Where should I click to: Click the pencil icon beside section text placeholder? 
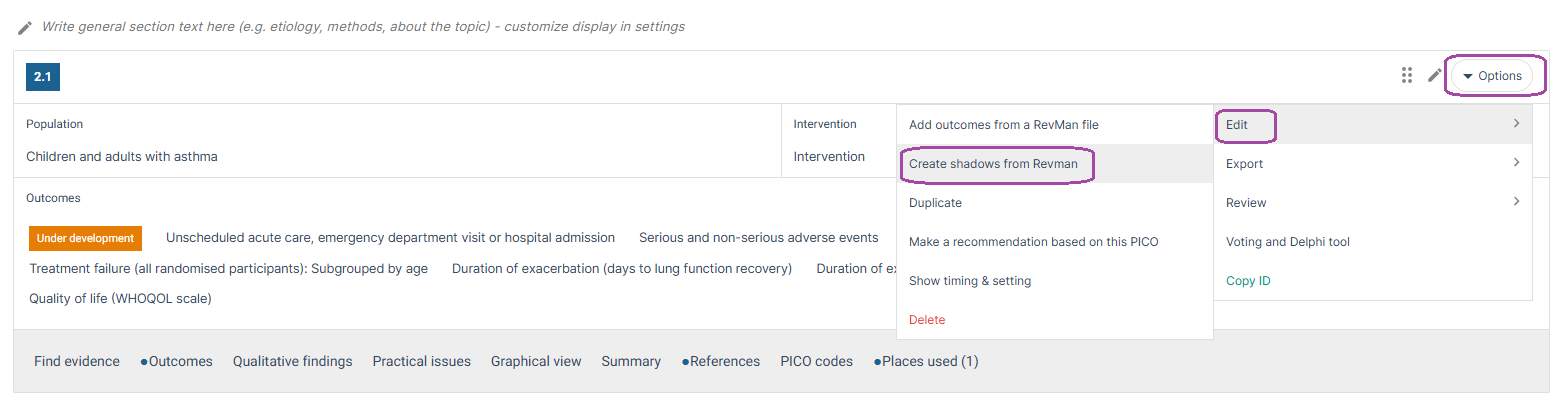pyautogui.click(x=25, y=27)
